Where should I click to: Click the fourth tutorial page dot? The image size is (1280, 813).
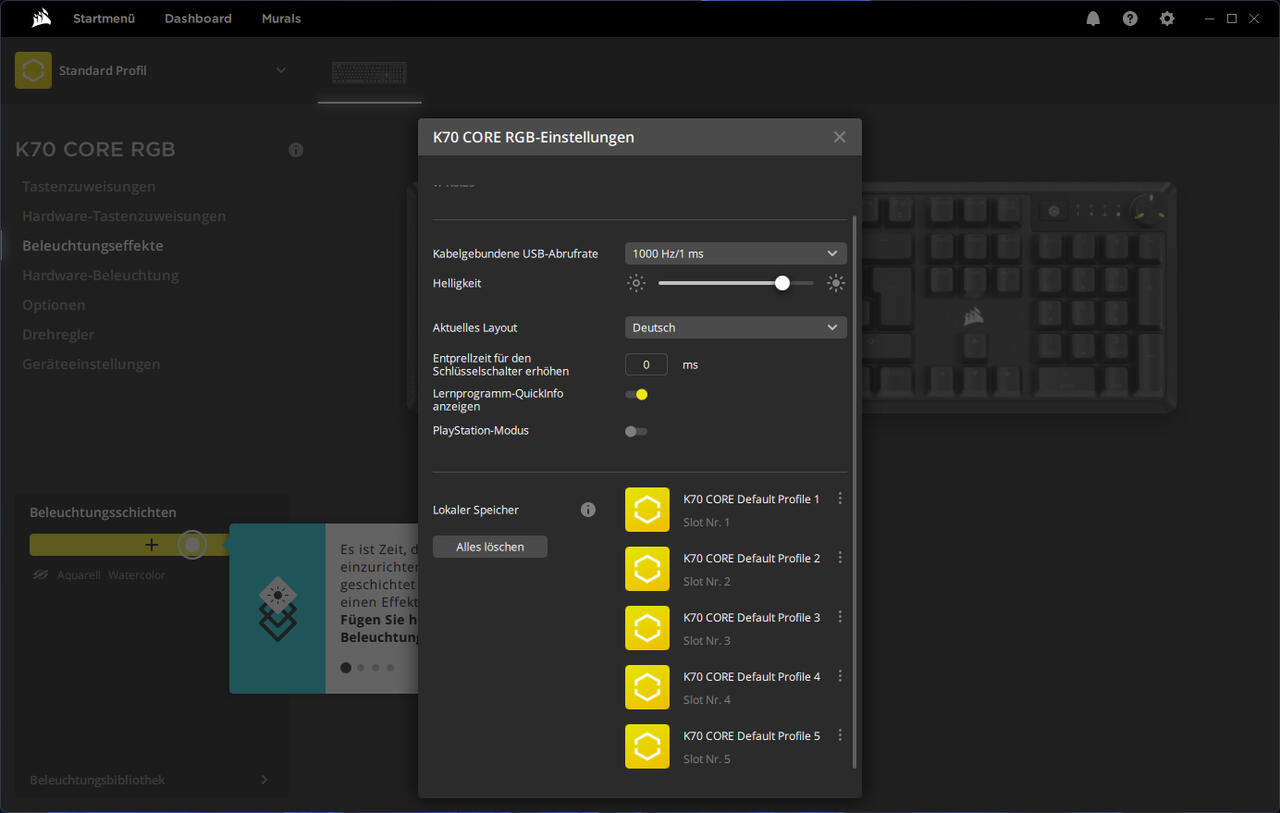pos(390,667)
